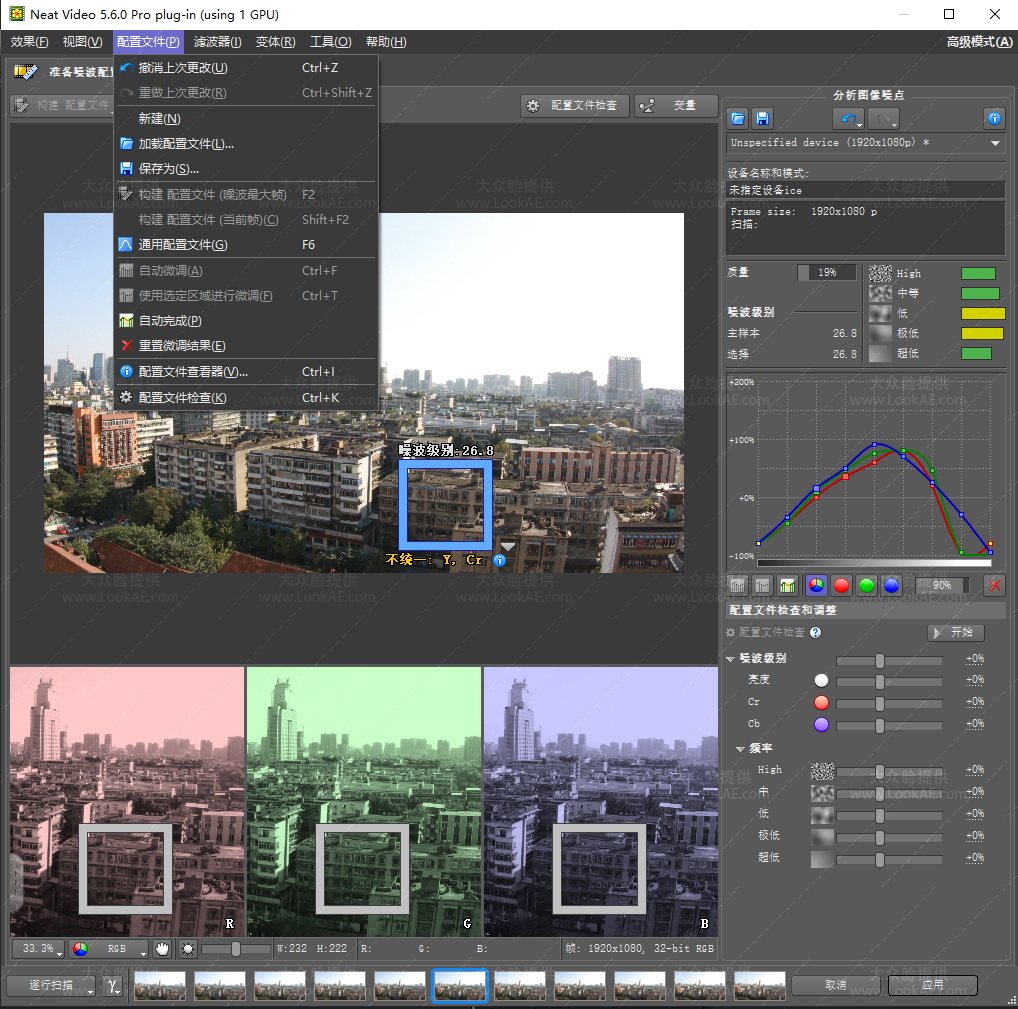Screen dimensions: 1018x1009
Task: Choose 重置微调结果 menu entry
Action: [246, 346]
